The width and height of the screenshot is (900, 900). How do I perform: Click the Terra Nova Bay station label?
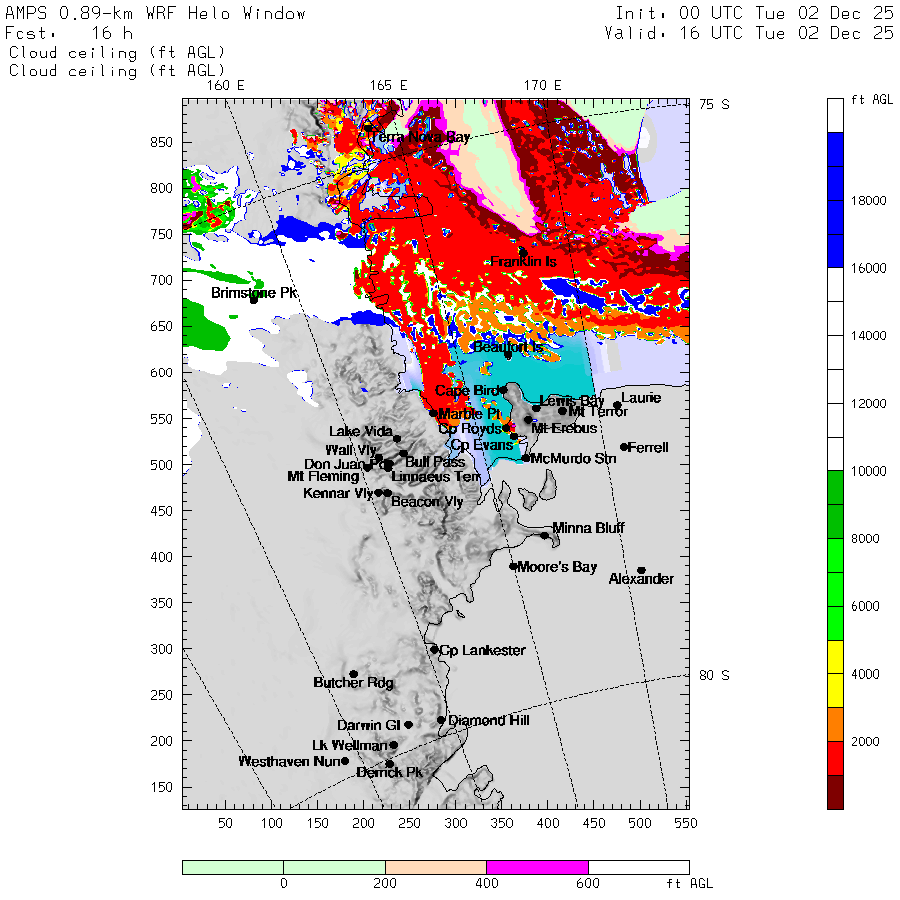[420, 137]
